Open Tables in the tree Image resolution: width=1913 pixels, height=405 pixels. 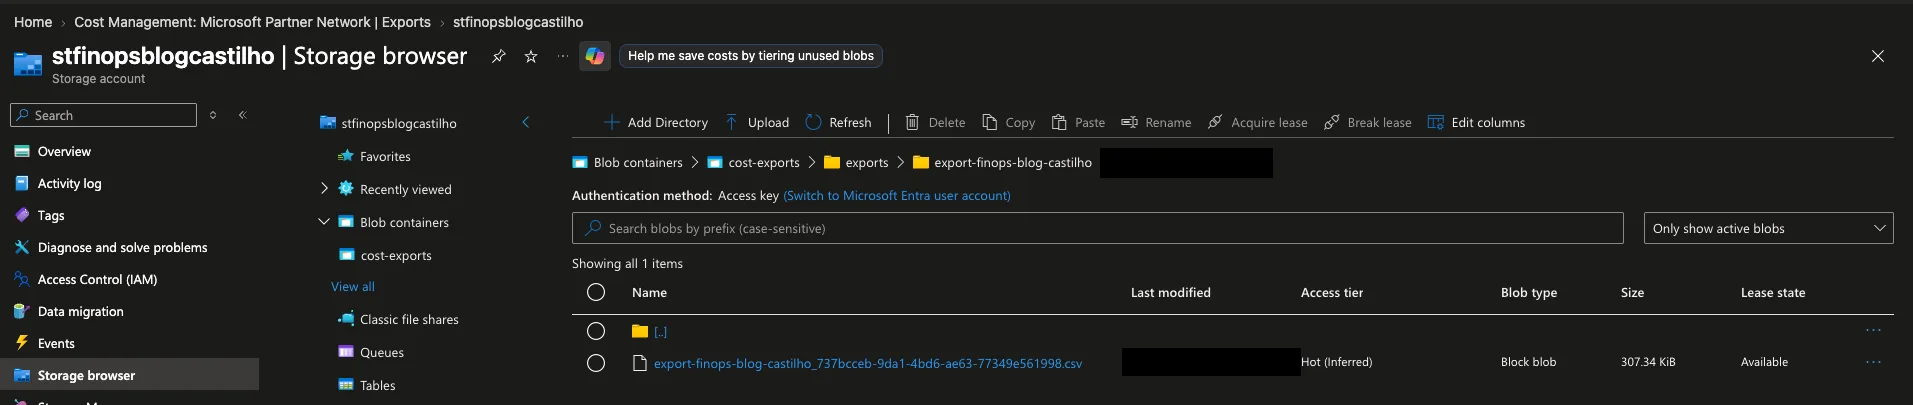[x=377, y=385]
